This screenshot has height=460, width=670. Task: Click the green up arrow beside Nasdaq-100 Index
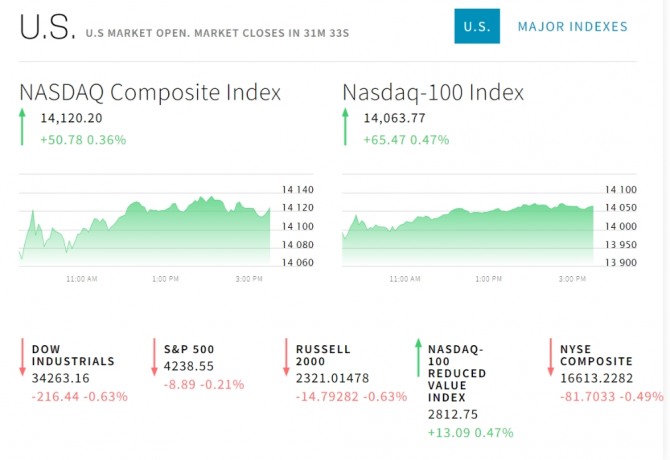click(346, 128)
